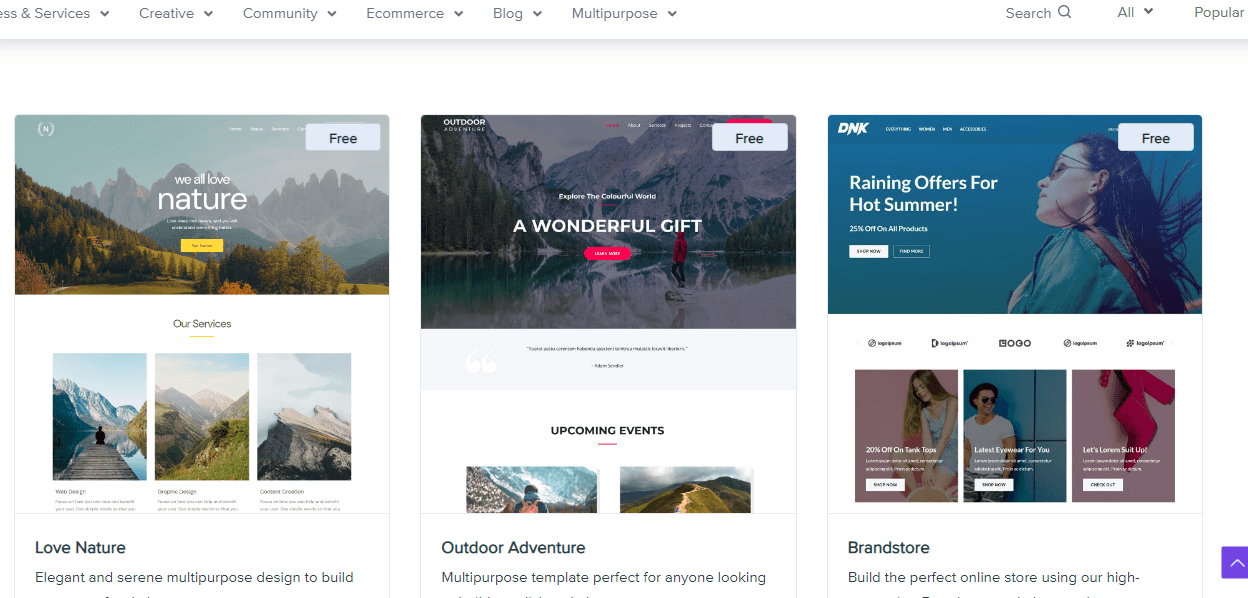
Task: Click the purple scroll-to-top arrow button
Action: (x=1235, y=562)
